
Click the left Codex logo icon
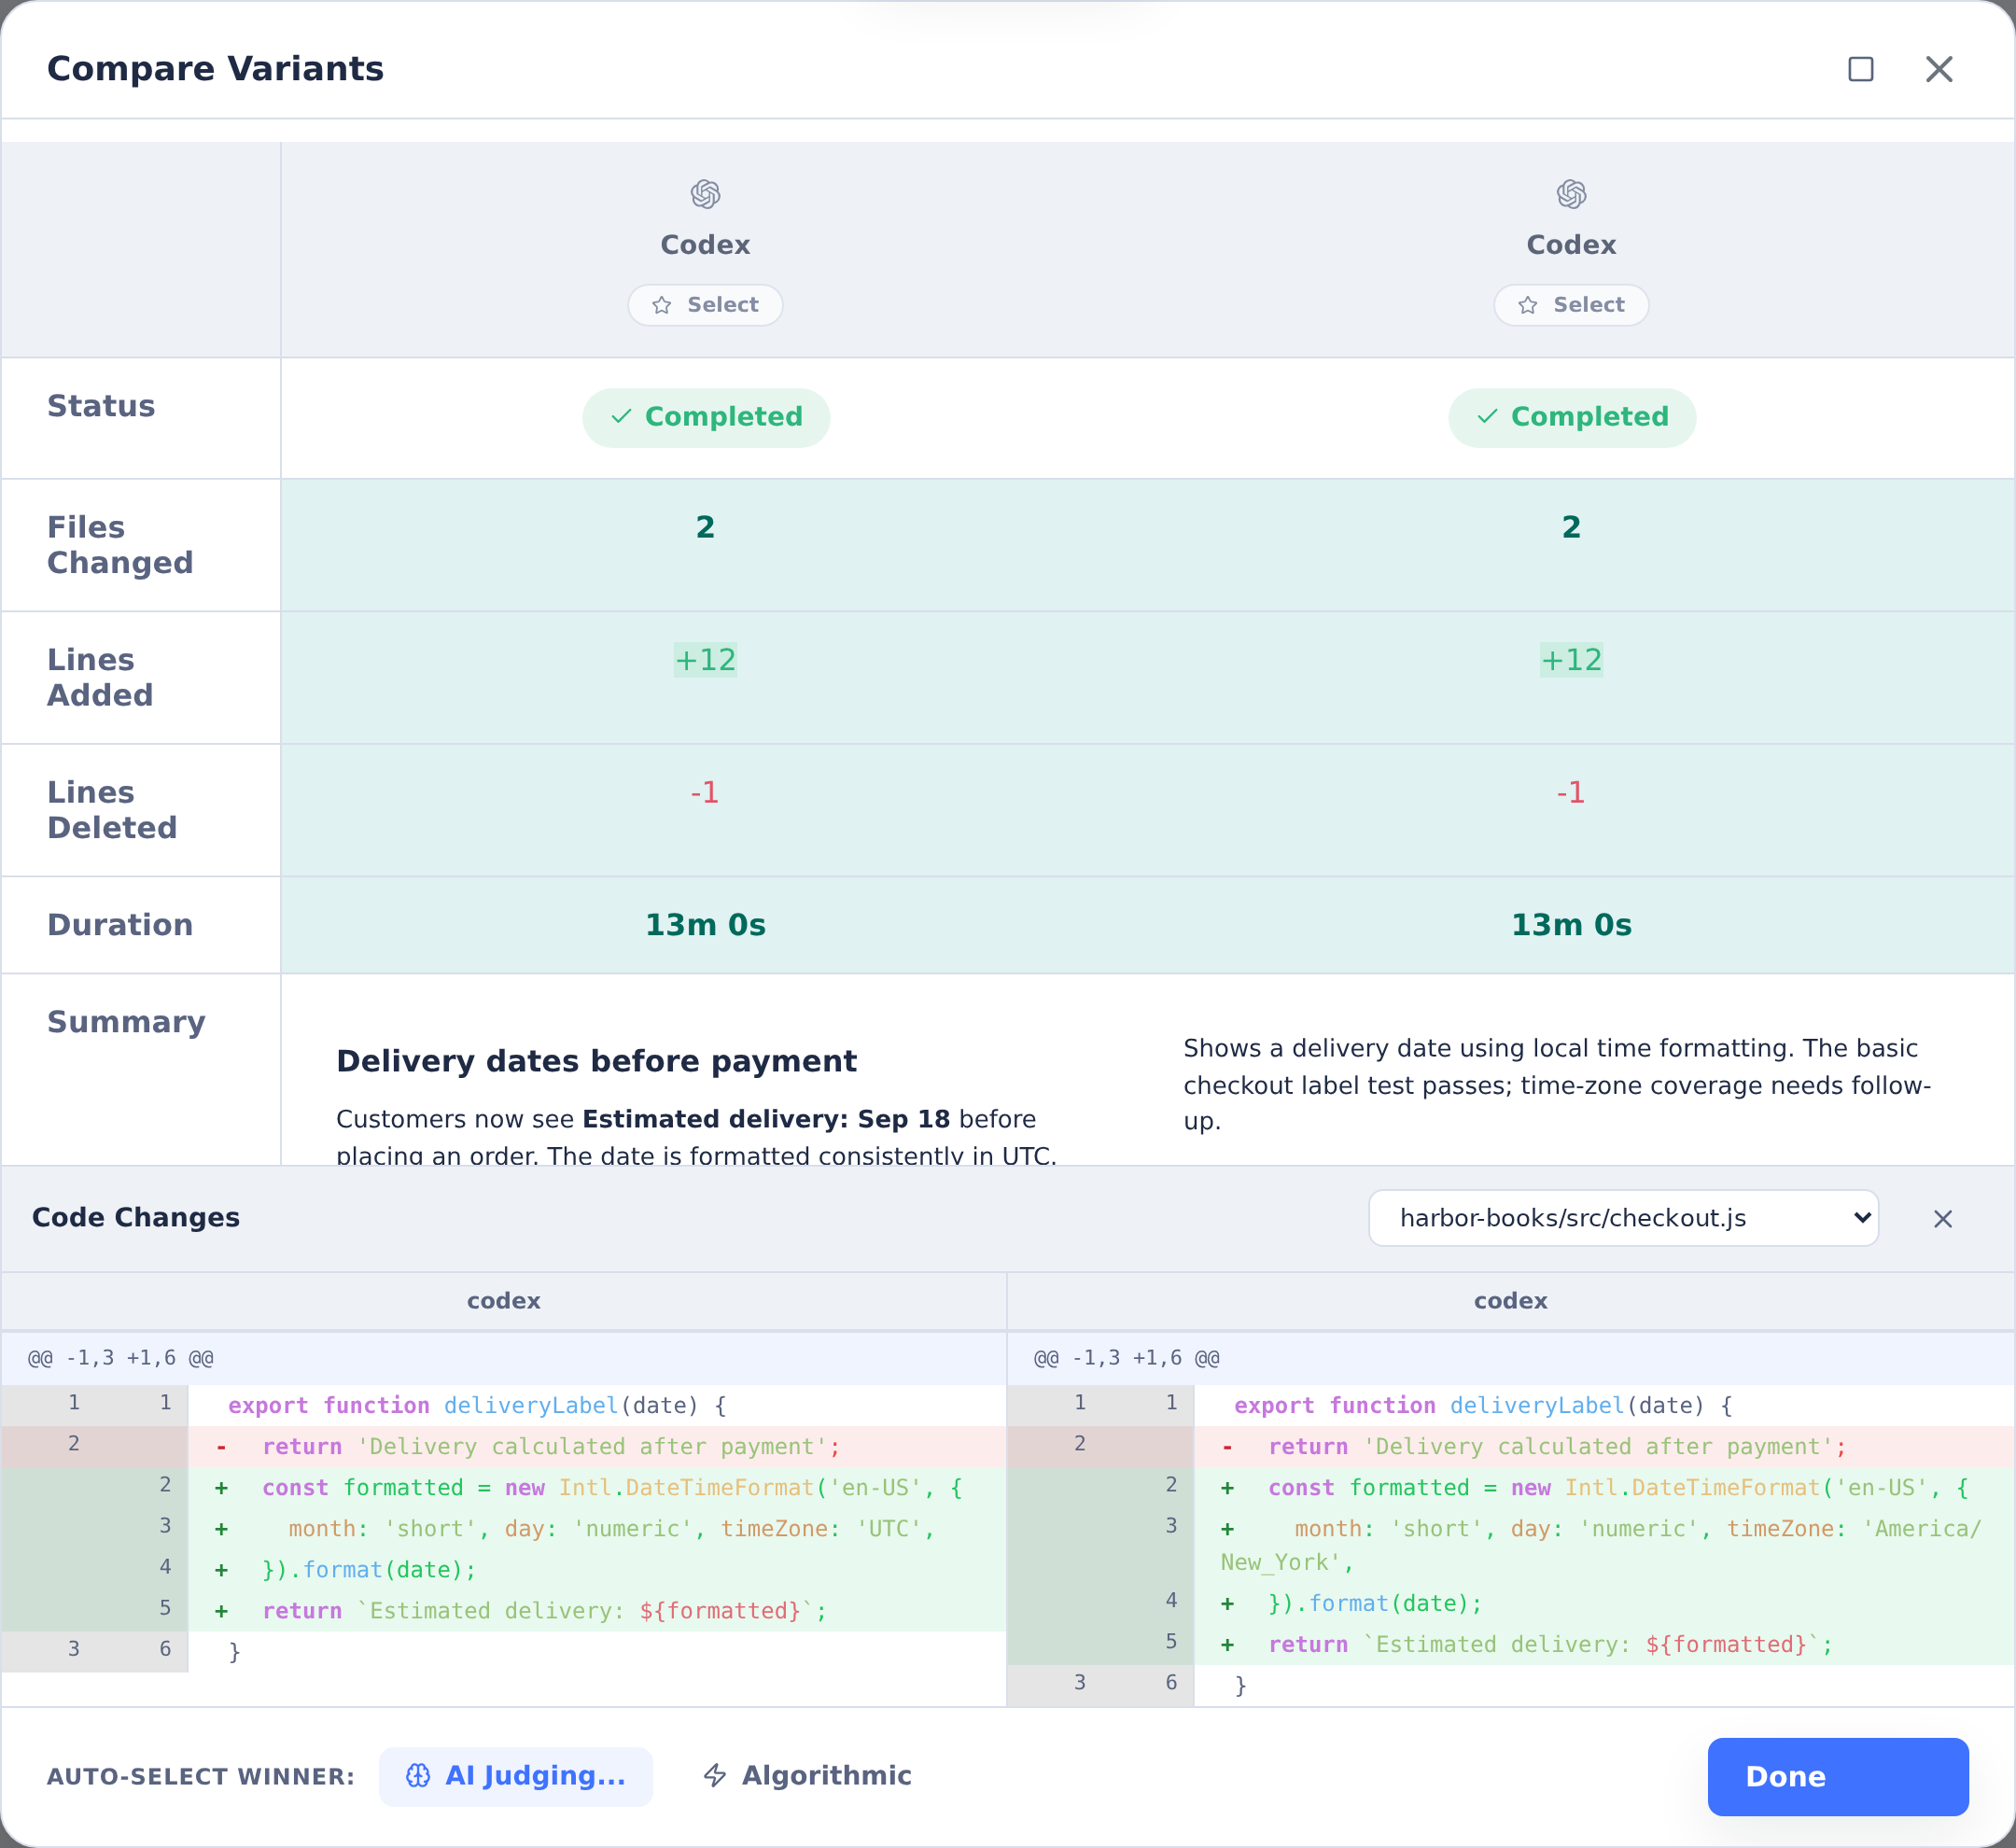point(705,193)
